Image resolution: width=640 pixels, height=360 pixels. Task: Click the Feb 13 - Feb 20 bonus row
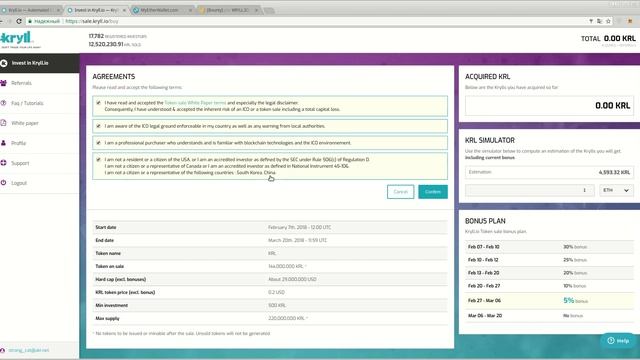point(549,273)
